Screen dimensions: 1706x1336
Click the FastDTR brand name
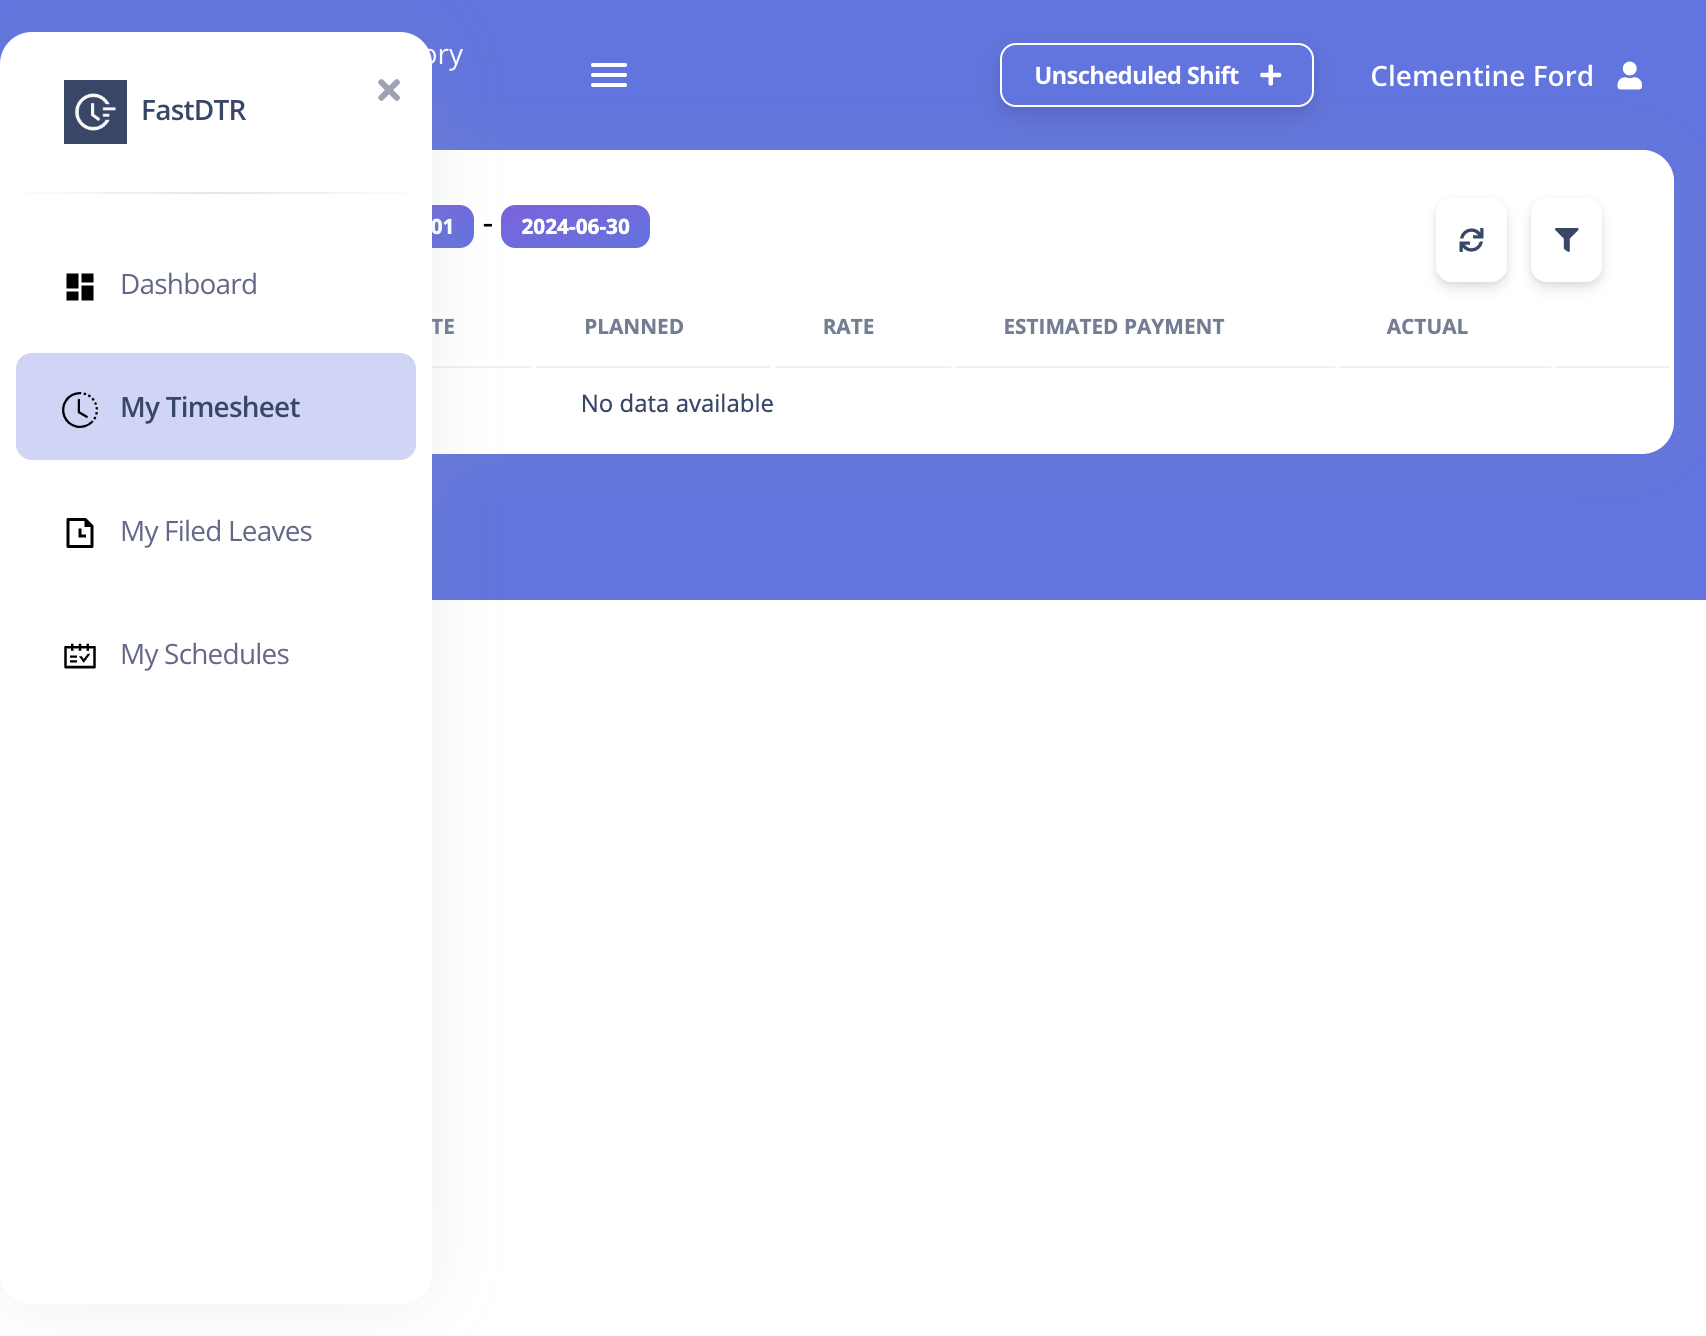[x=194, y=110]
